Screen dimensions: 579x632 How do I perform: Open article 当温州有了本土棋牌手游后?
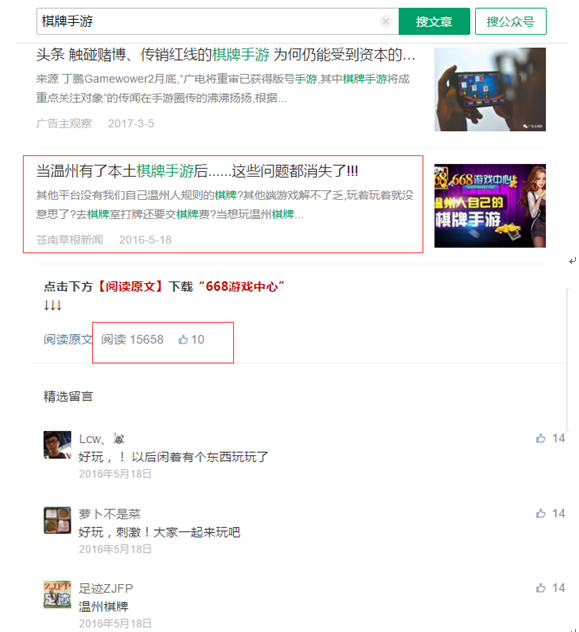(x=197, y=171)
